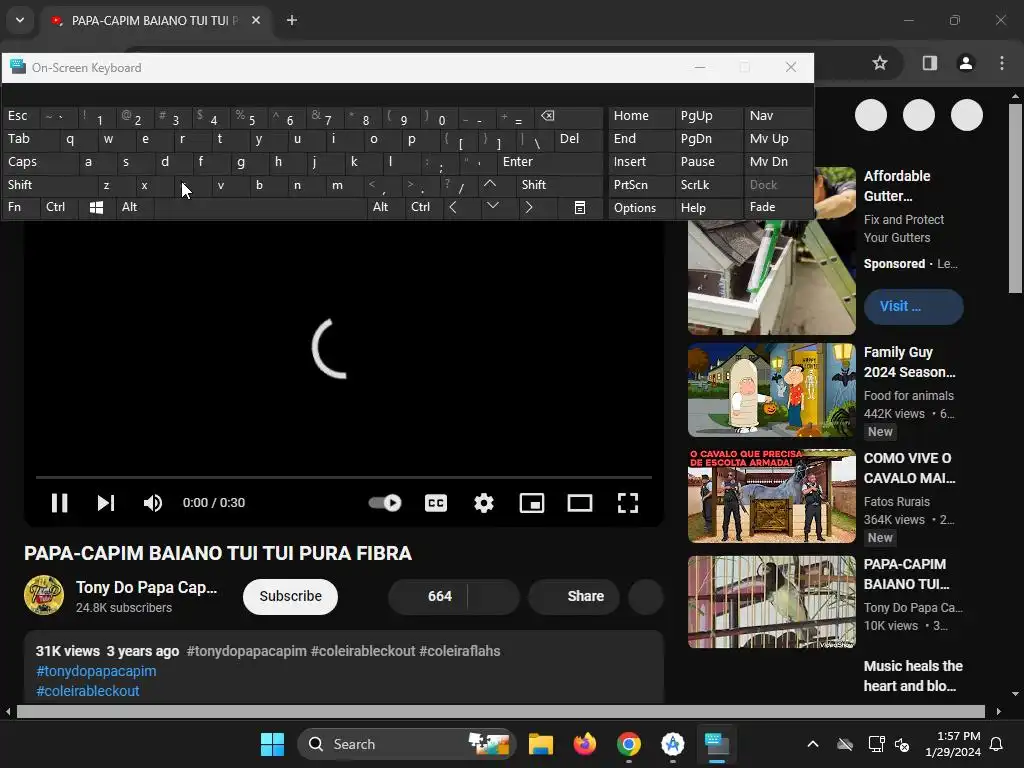Skip to the next video
Screen dimensions: 1024x768
106,503
